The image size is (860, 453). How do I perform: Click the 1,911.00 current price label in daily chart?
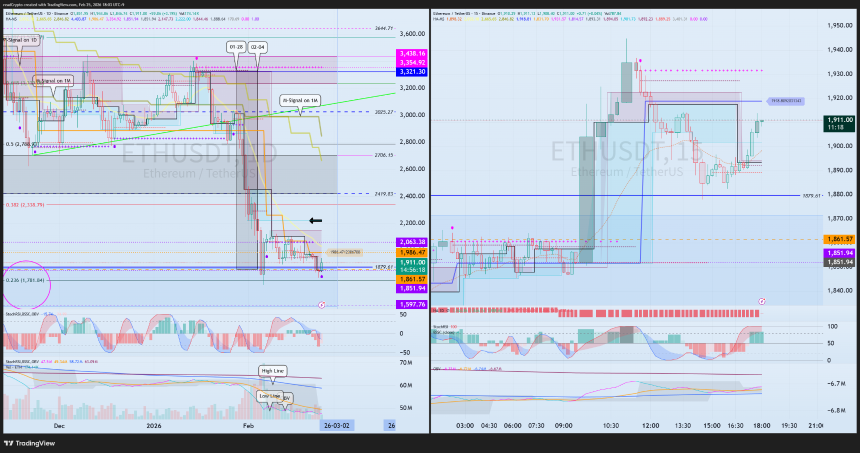pos(412,266)
